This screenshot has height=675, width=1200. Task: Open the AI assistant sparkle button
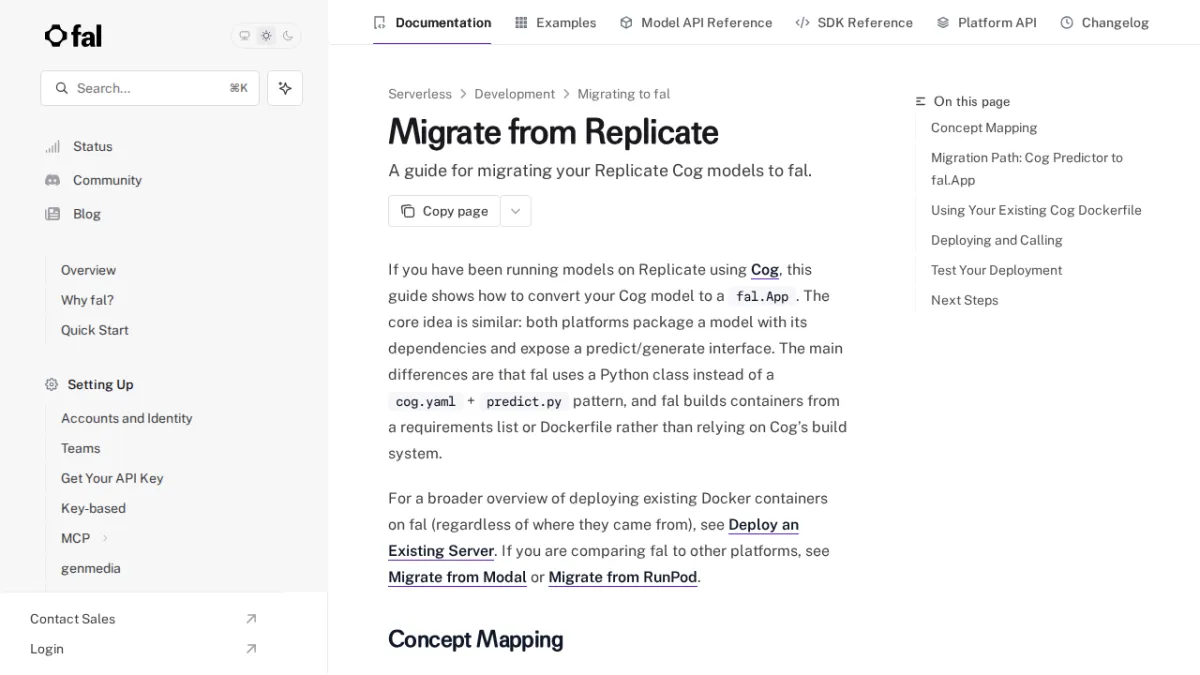(x=285, y=88)
